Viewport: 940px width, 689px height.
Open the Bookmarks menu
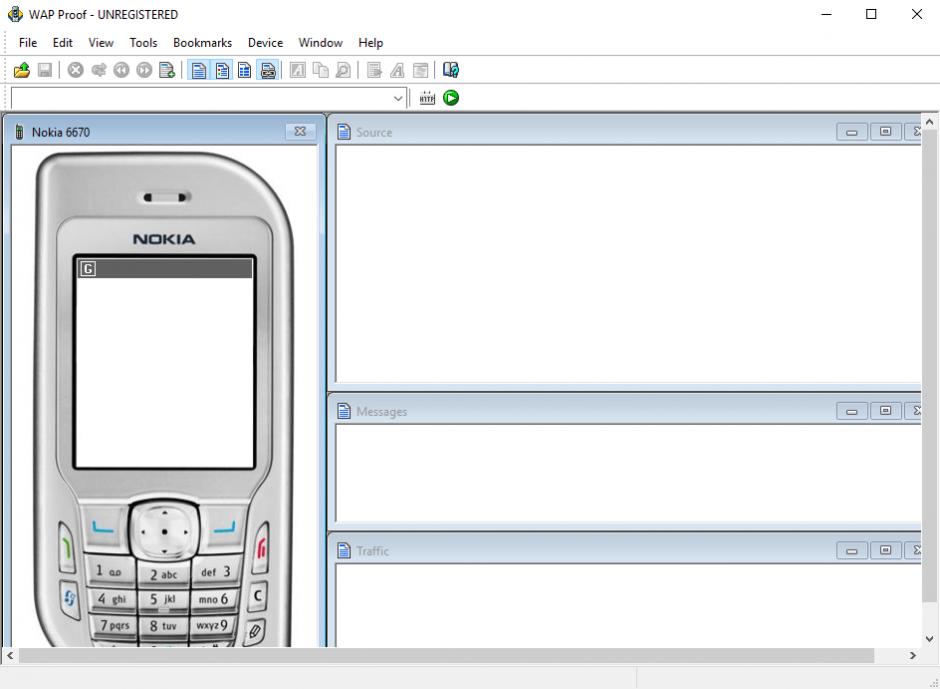pyautogui.click(x=203, y=43)
